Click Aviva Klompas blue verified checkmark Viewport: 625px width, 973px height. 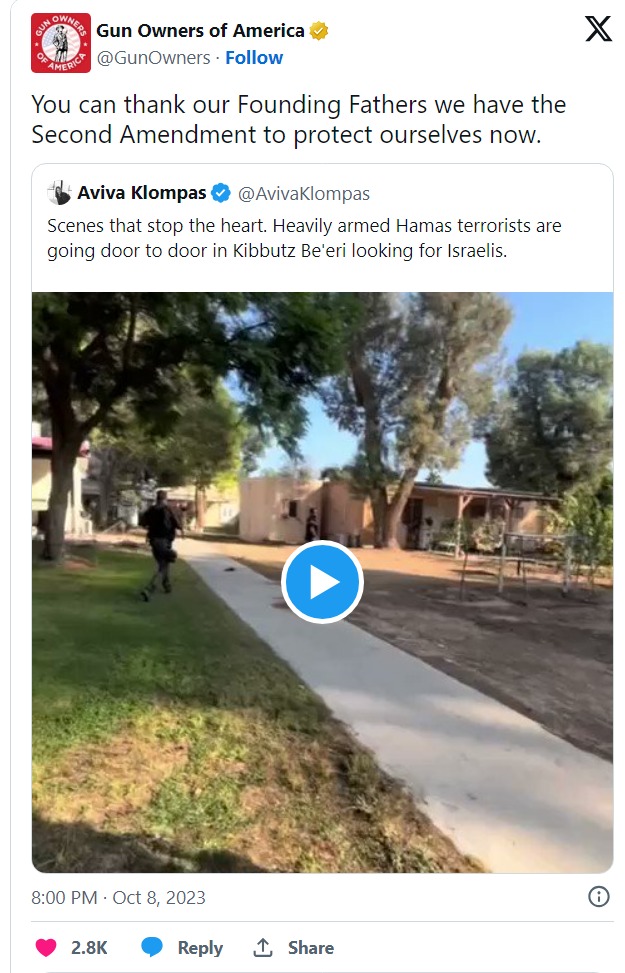click(221, 193)
